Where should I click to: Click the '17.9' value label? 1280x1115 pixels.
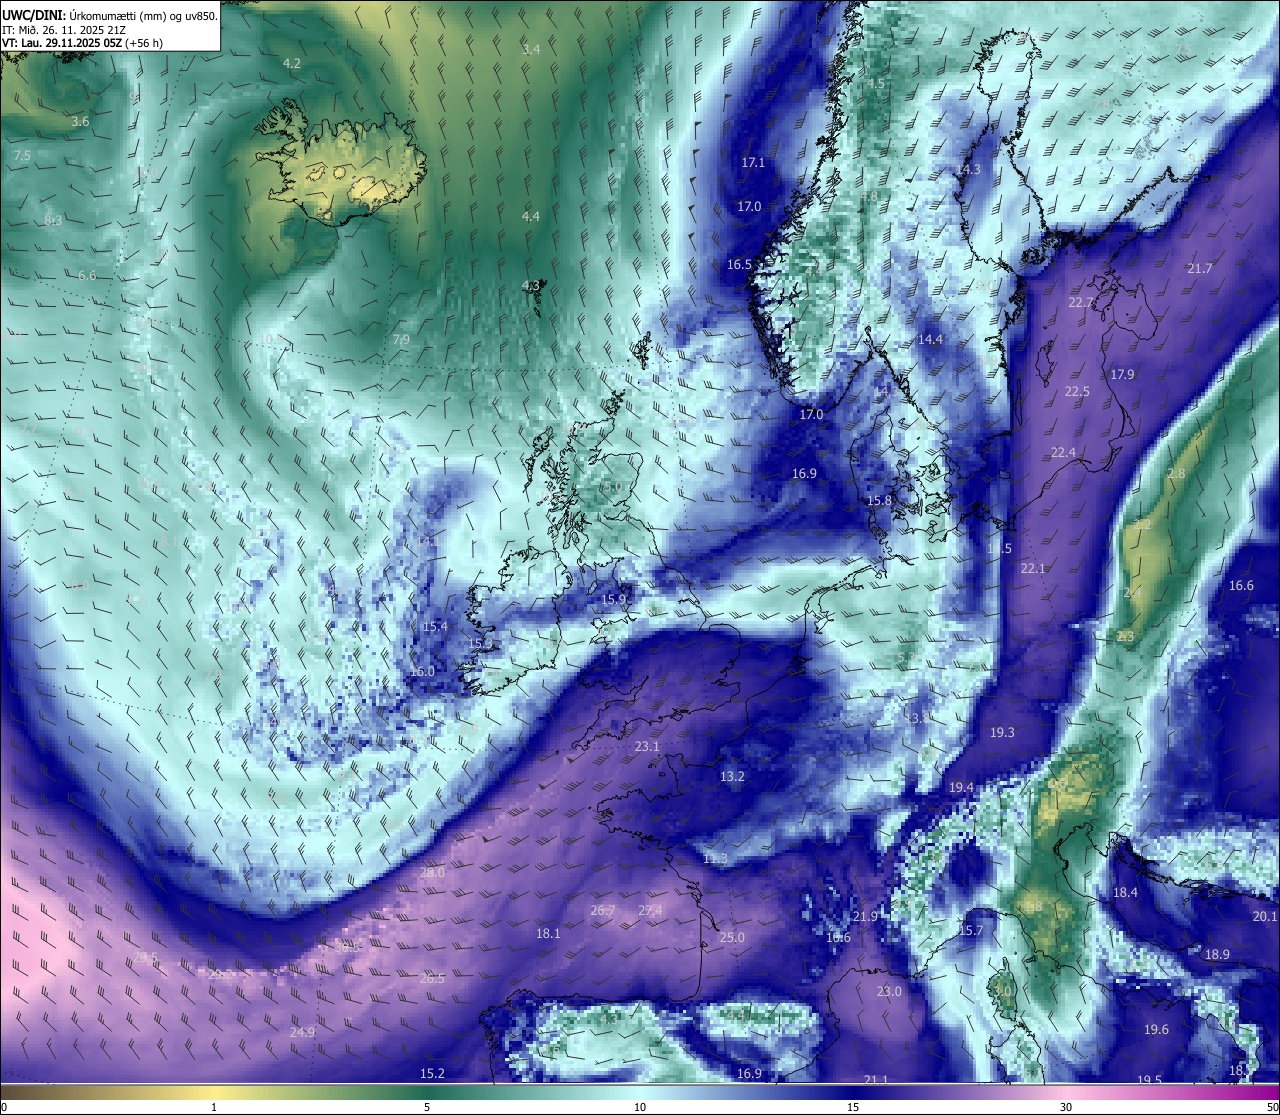(1123, 374)
